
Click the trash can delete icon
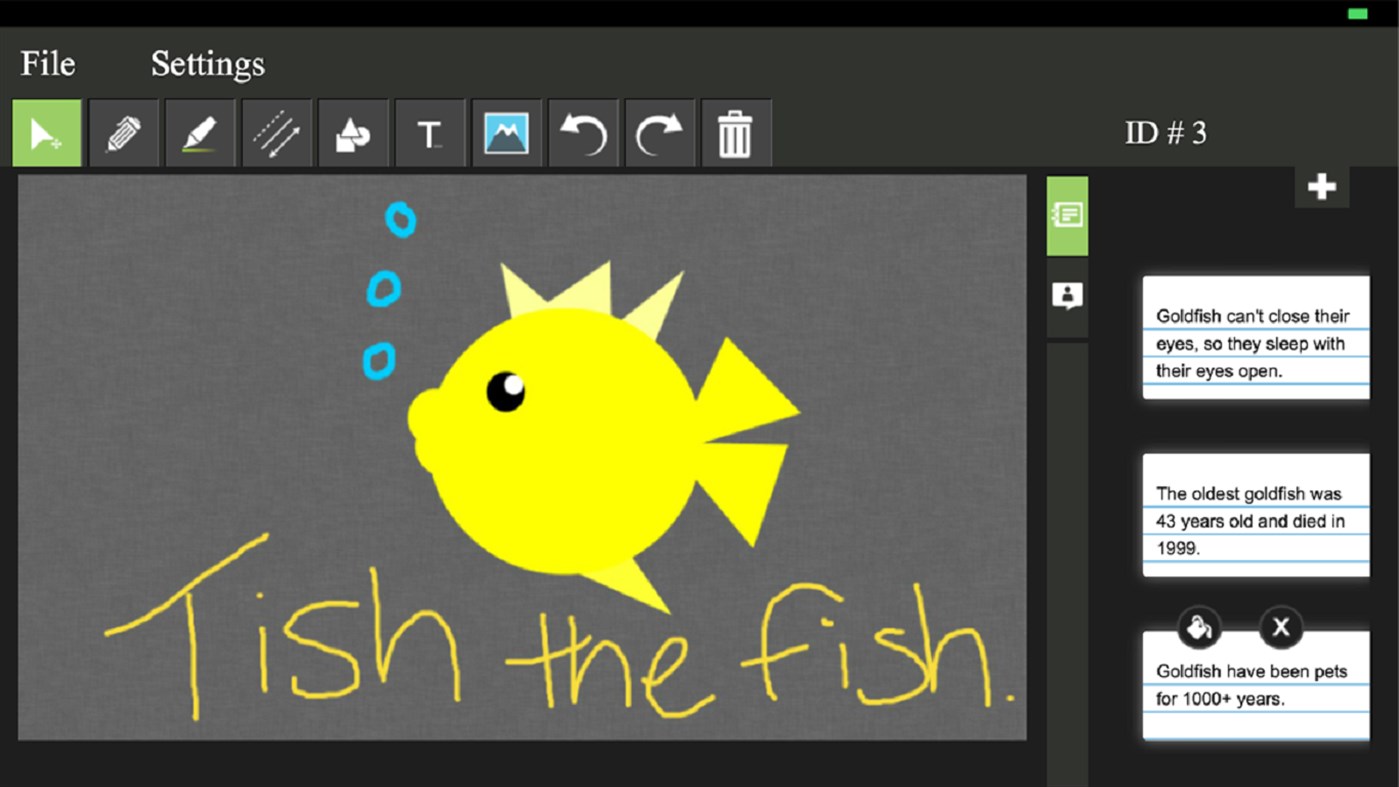[735, 133]
